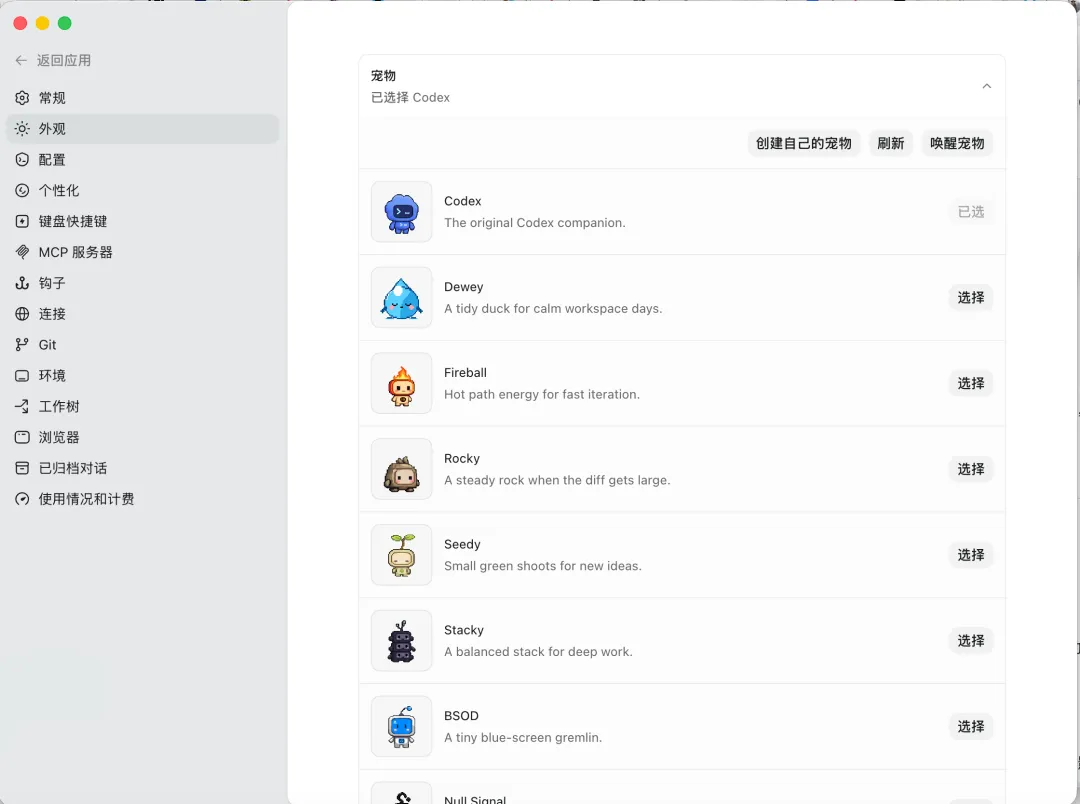Click the globe icon for 连接
This screenshot has height=804, width=1080.
(x=22, y=314)
